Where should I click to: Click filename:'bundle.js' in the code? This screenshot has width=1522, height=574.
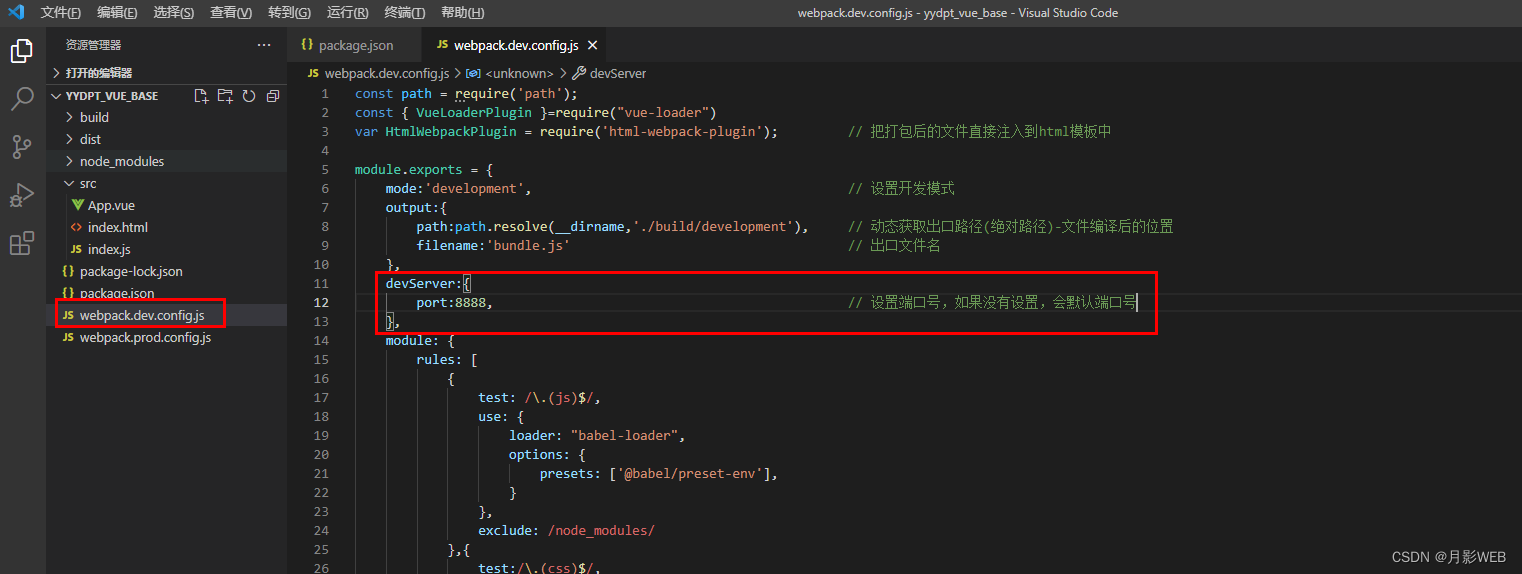click(493, 245)
